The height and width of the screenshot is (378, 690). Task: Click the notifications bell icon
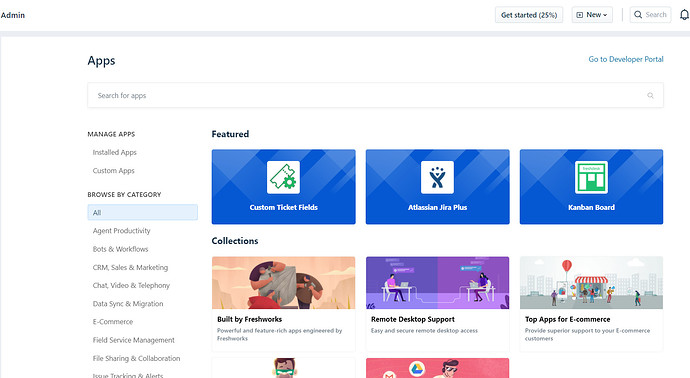(x=684, y=15)
